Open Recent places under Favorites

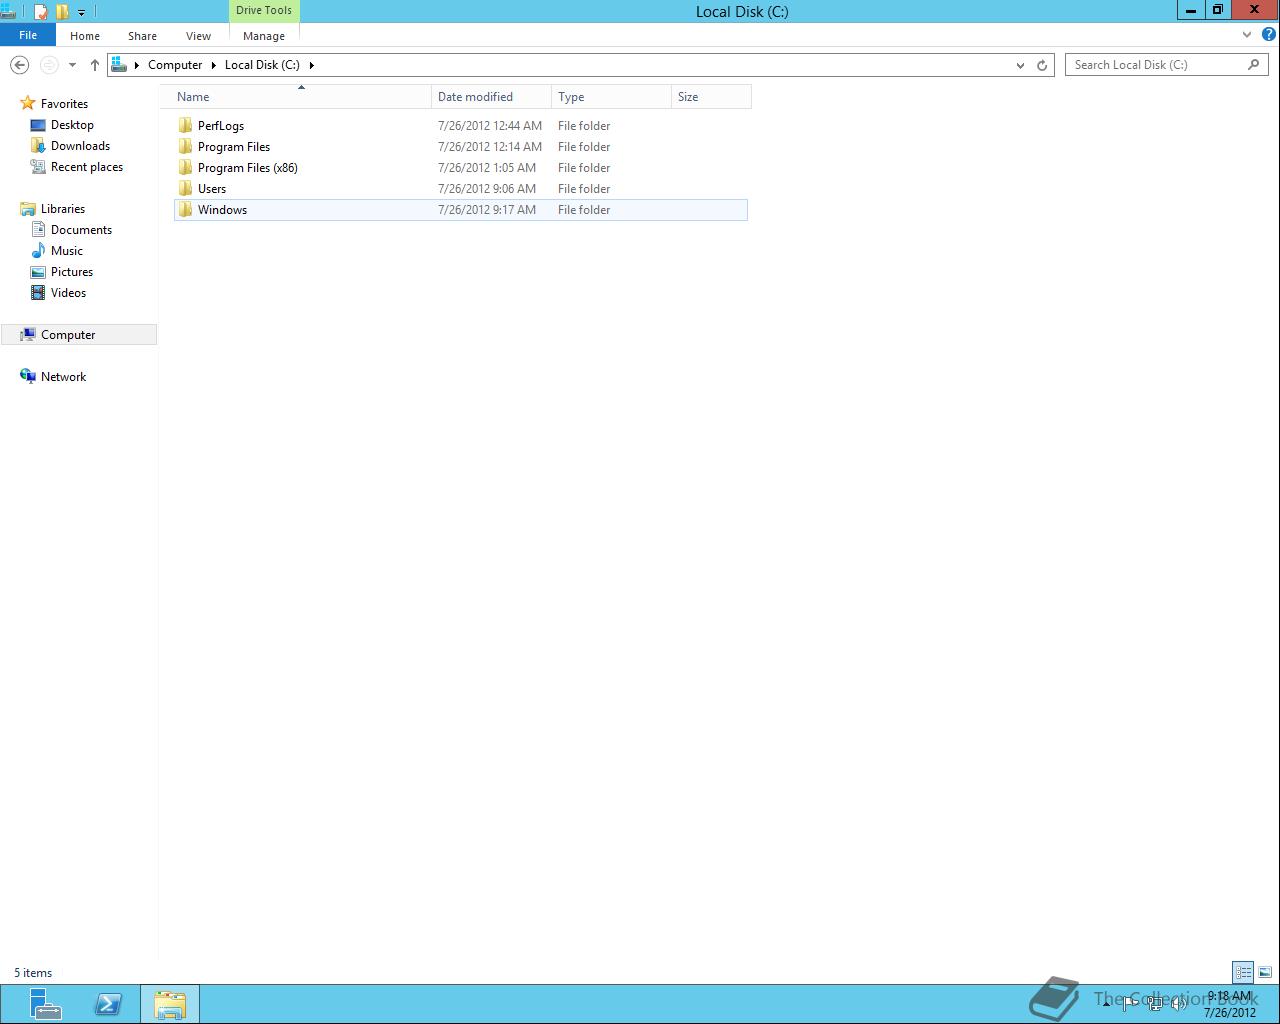[x=87, y=167]
